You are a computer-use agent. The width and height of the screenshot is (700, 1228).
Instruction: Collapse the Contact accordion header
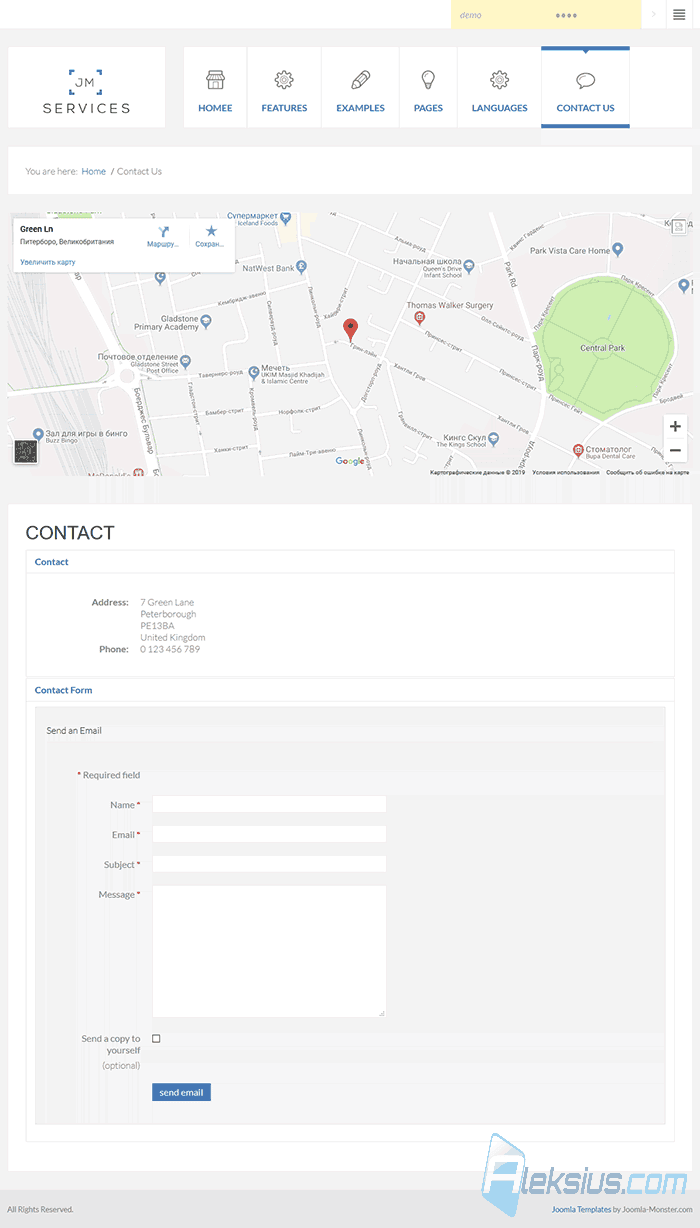pyautogui.click(x=350, y=562)
